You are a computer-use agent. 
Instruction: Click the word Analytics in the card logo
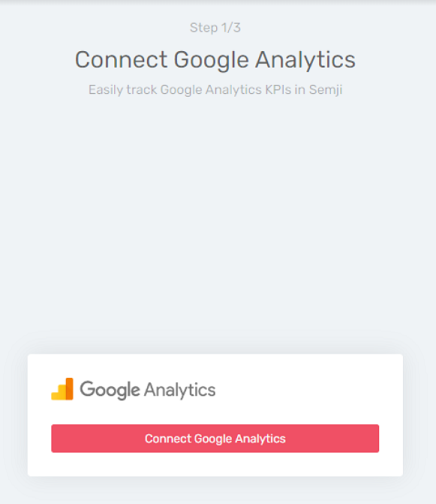pos(180,390)
